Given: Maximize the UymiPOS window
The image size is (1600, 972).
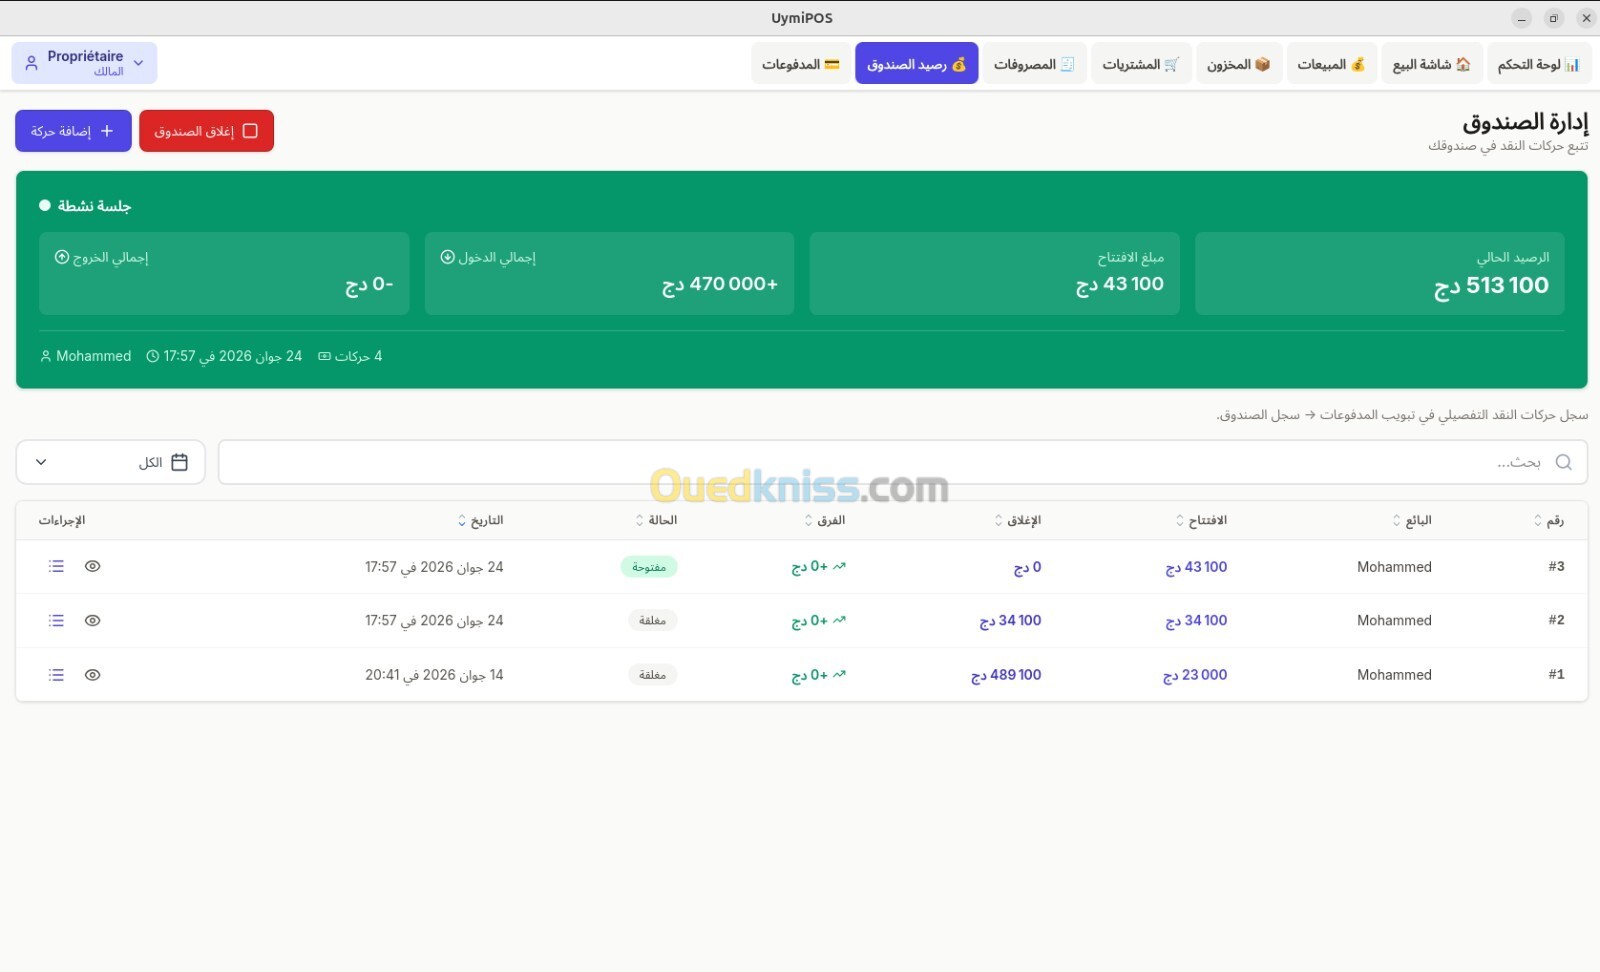Looking at the screenshot, I should coord(1553,18).
